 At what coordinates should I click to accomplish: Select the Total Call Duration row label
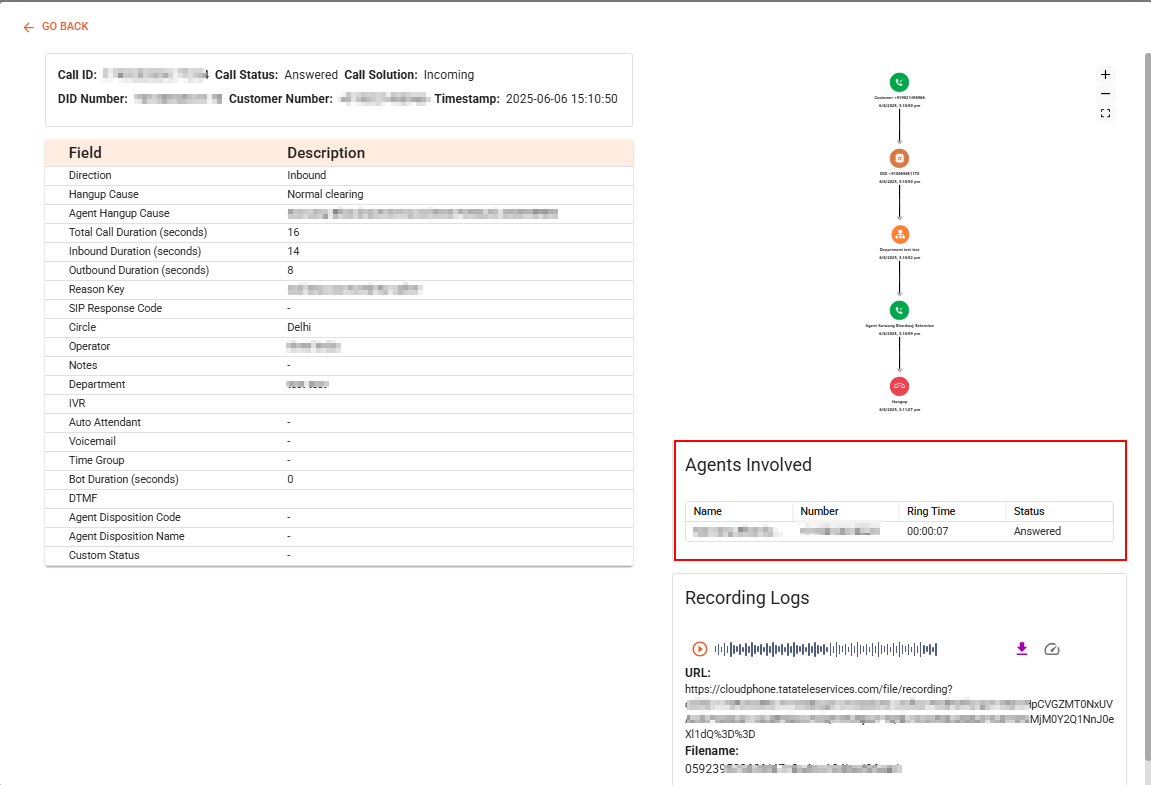(138, 232)
